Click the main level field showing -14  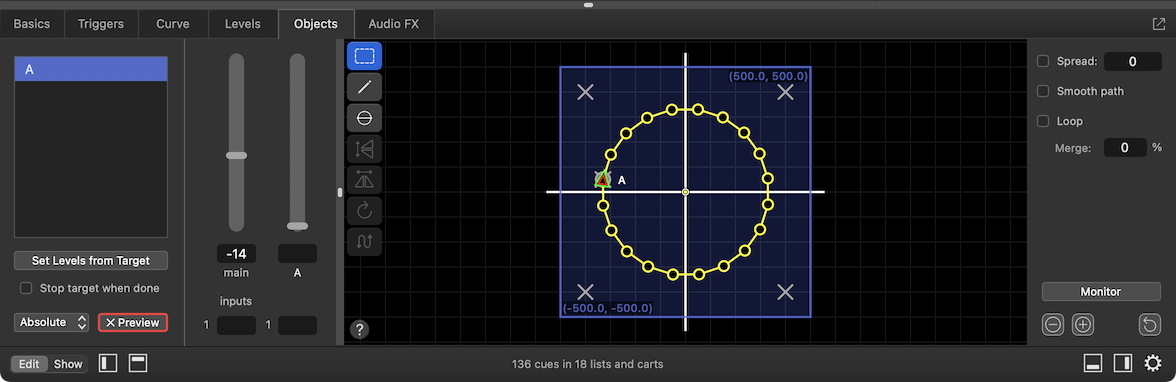(236, 254)
